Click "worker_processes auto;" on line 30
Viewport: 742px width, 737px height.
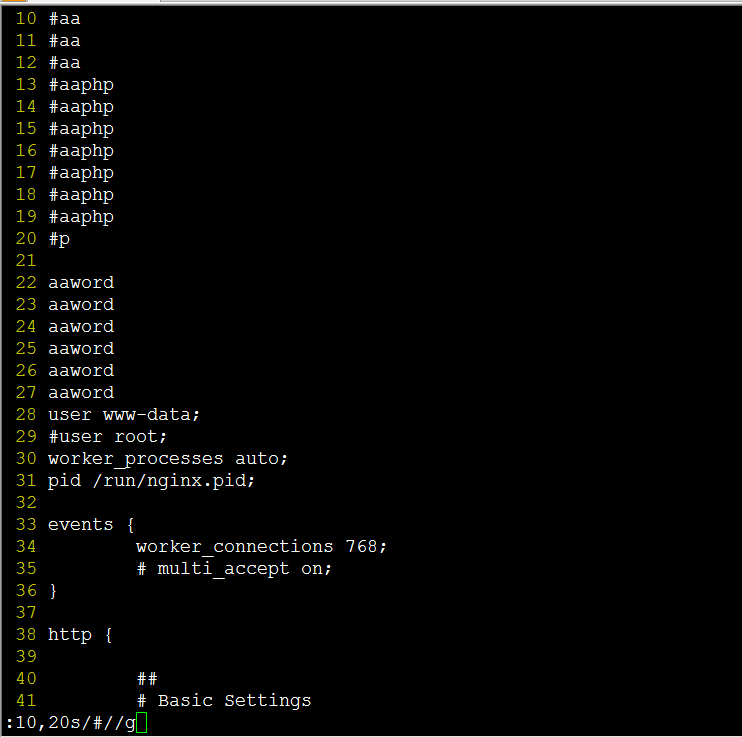point(168,459)
